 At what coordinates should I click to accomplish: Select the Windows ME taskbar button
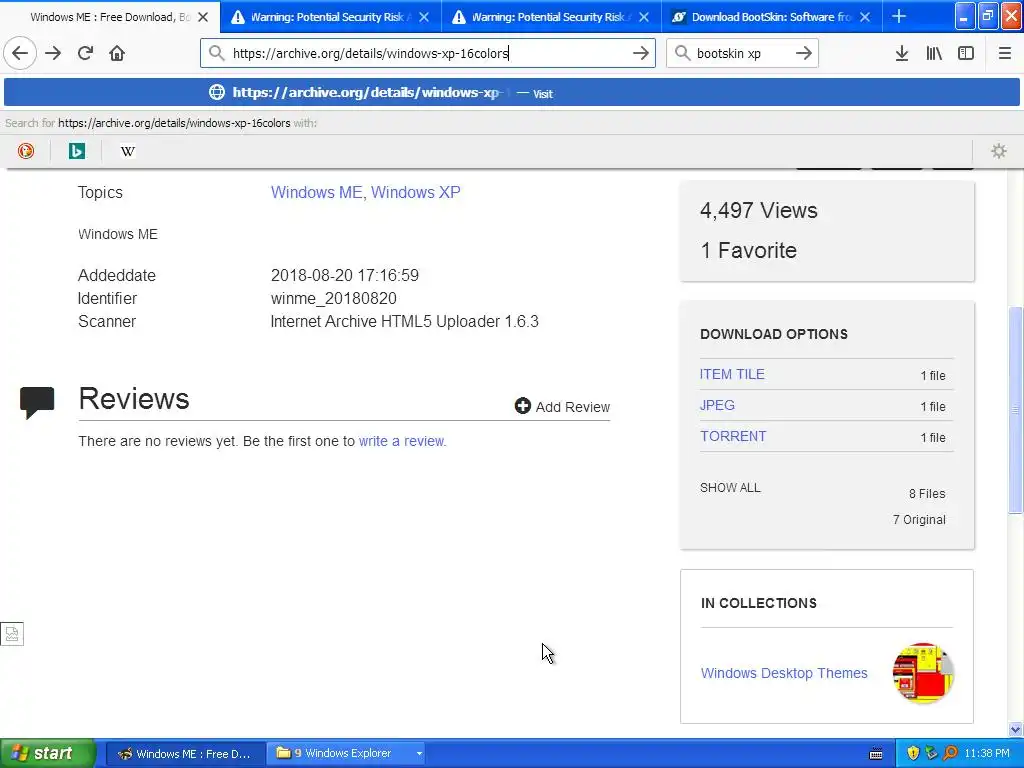coord(185,754)
